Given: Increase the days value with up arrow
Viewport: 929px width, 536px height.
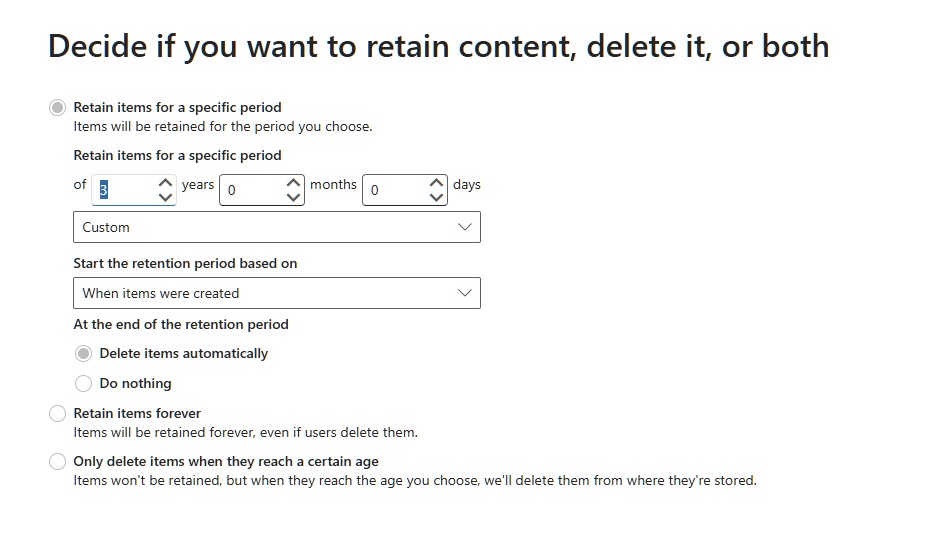Looking at the screenshot, I should click(x=436, y=183).
